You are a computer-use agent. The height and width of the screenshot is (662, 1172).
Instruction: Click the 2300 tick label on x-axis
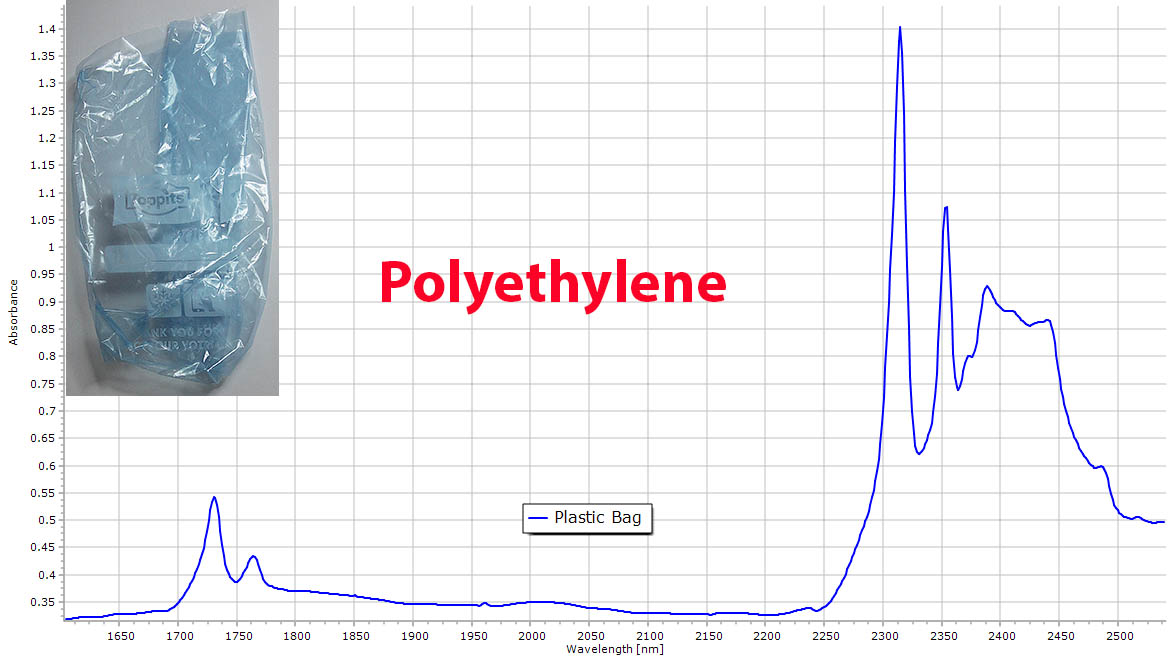[x=883, y=636]
